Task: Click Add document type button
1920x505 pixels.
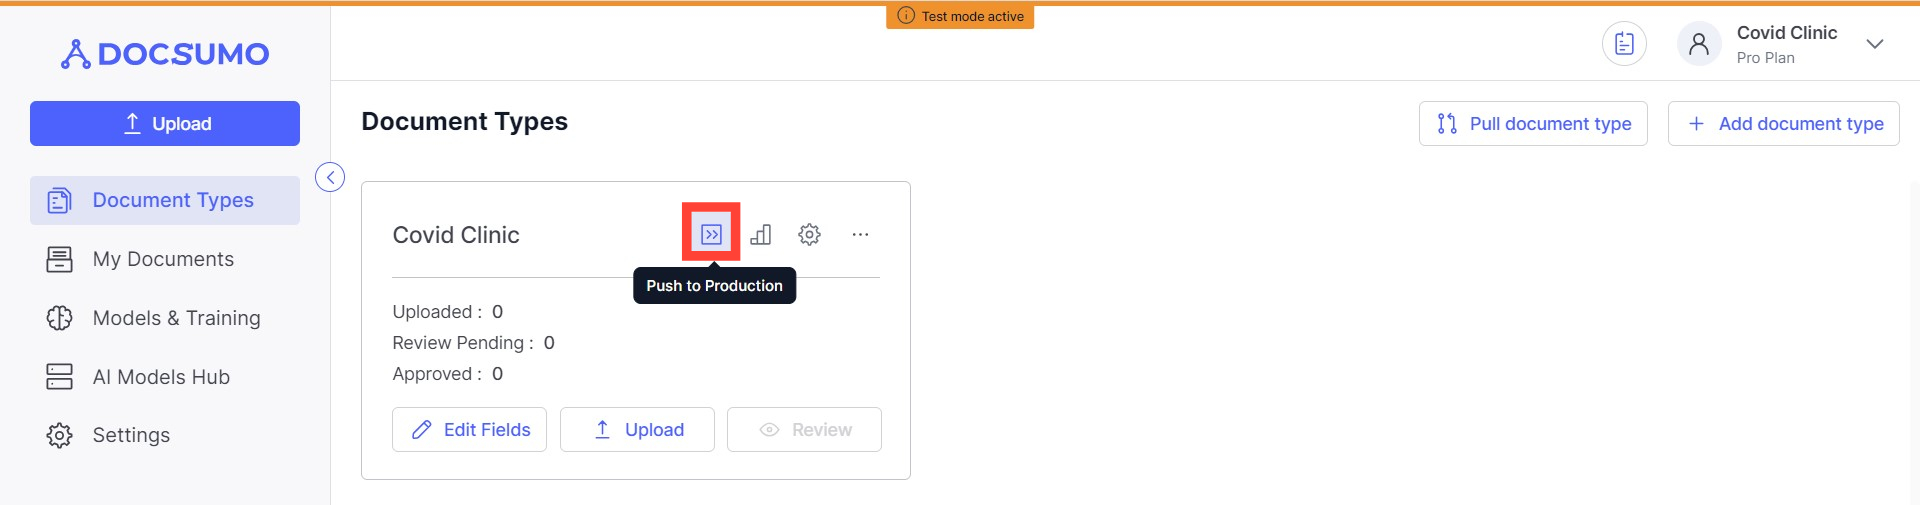Action: tap(1783, 123)
